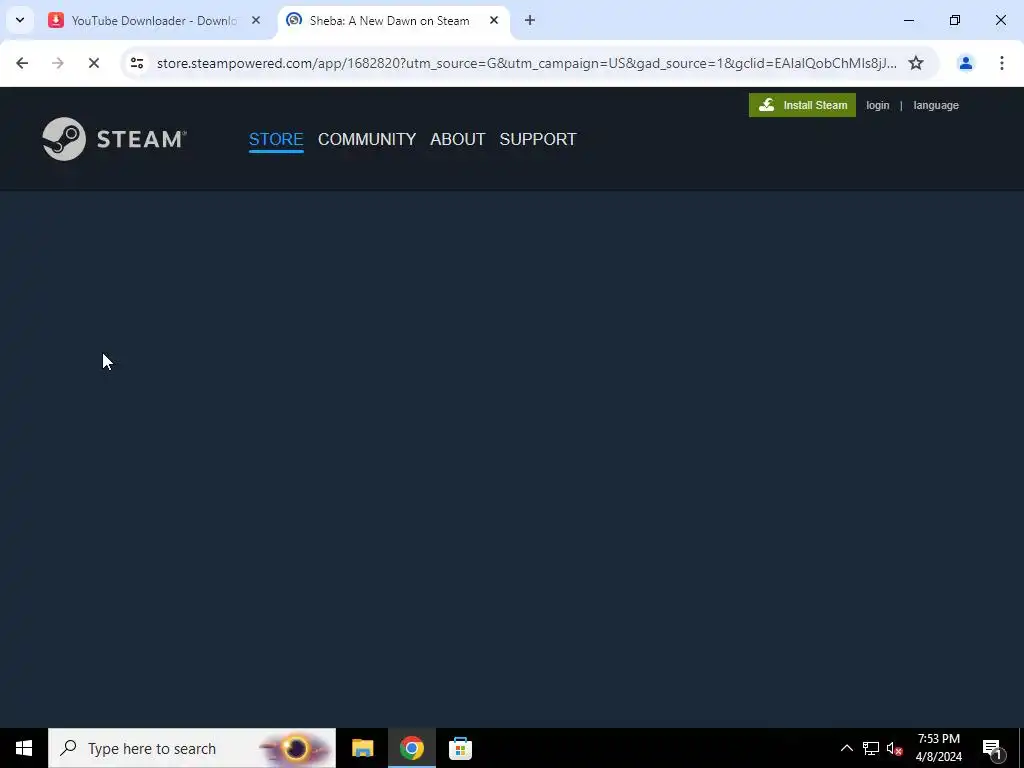The height and width of the screenshot is (768, 1024).
Task: Stop loading the page
Action: 93,63
